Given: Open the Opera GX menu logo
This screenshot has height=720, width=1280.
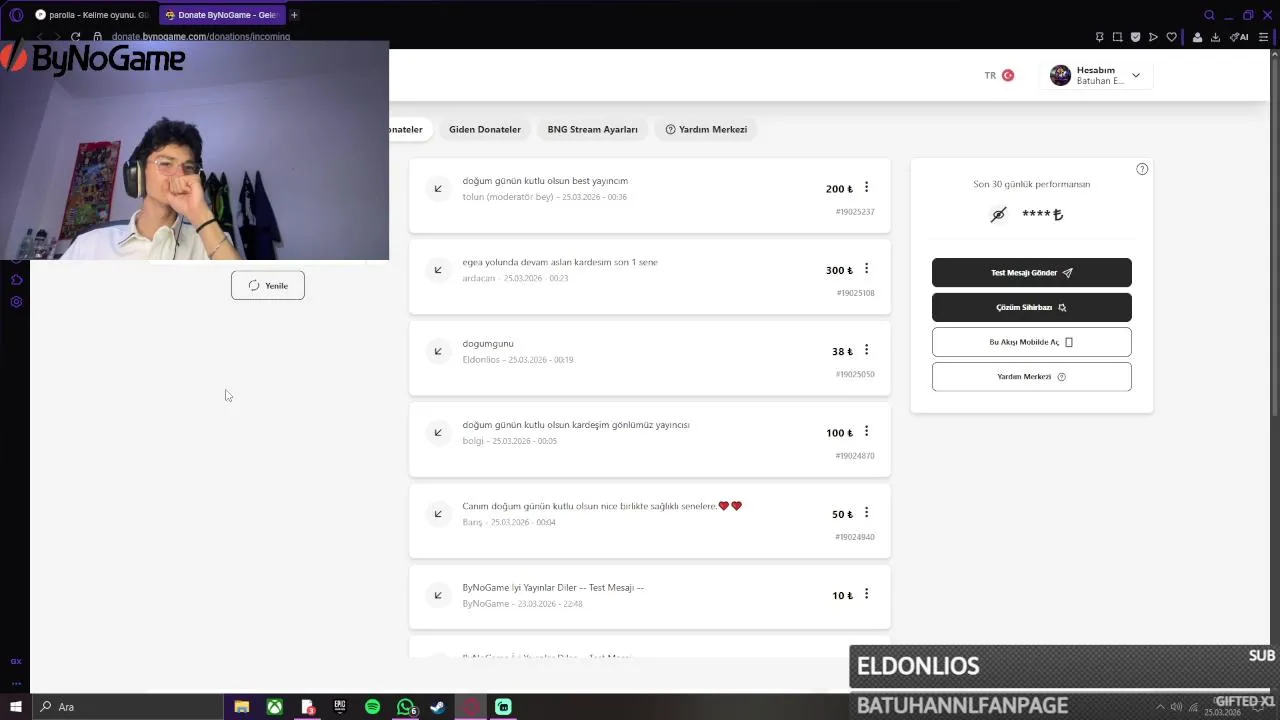Looking at the screenshot, I should click(x=16, y=15).
